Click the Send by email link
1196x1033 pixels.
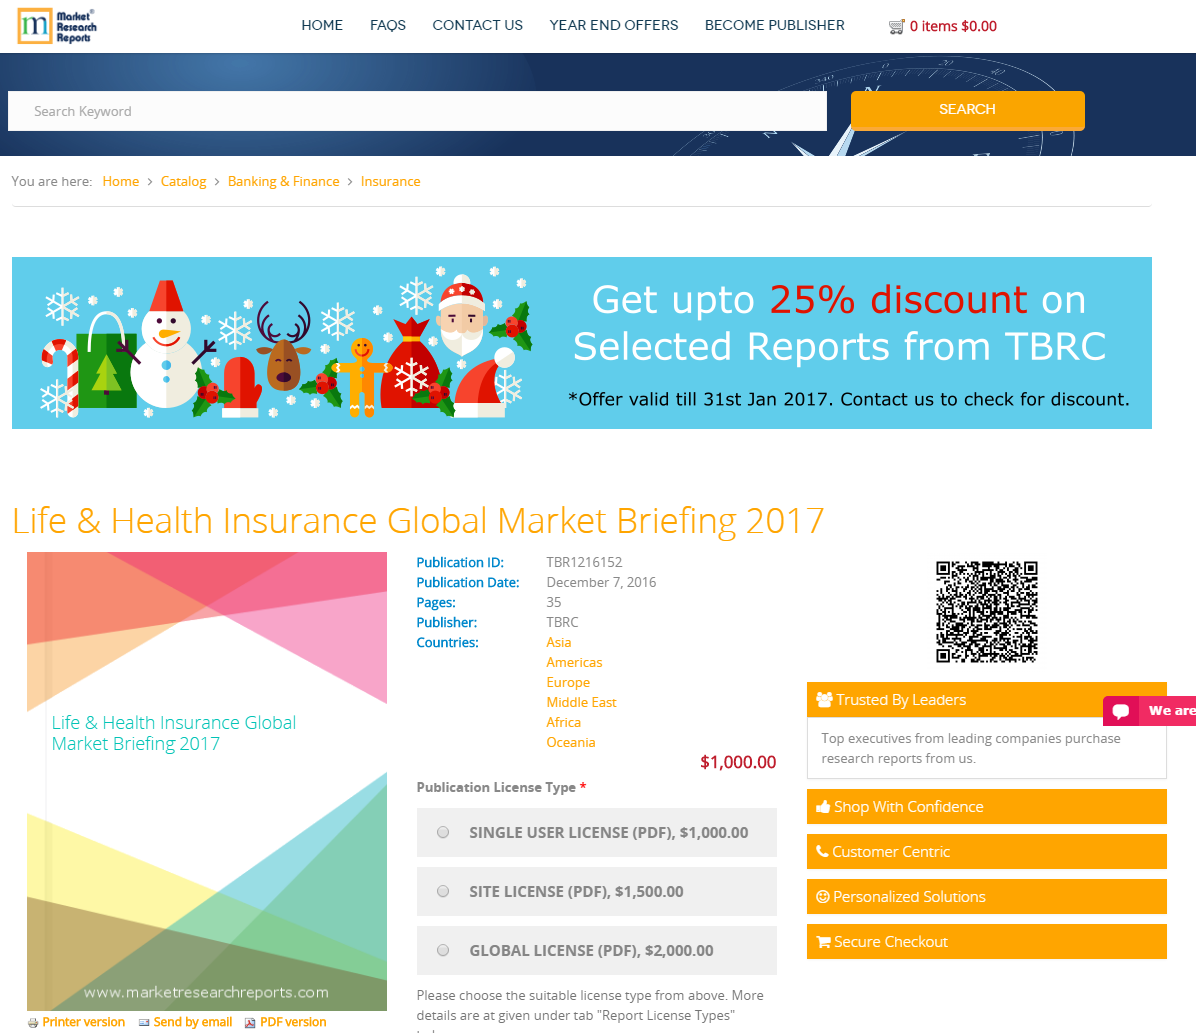point(192,1022)
